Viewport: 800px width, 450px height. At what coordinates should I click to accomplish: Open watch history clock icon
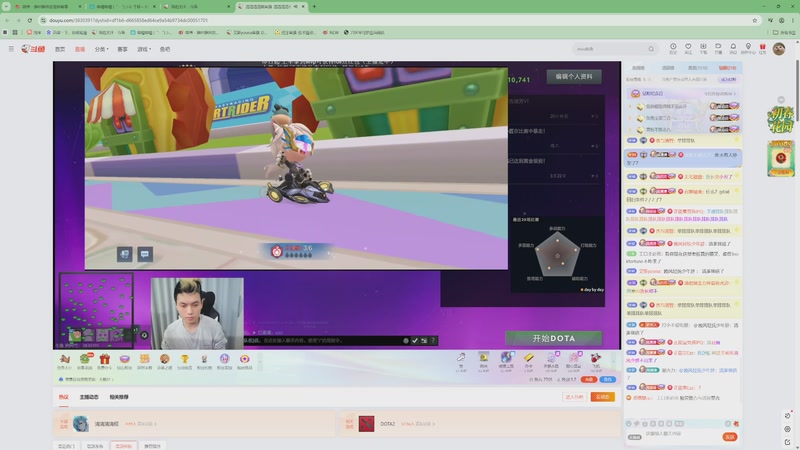(673, 48)
